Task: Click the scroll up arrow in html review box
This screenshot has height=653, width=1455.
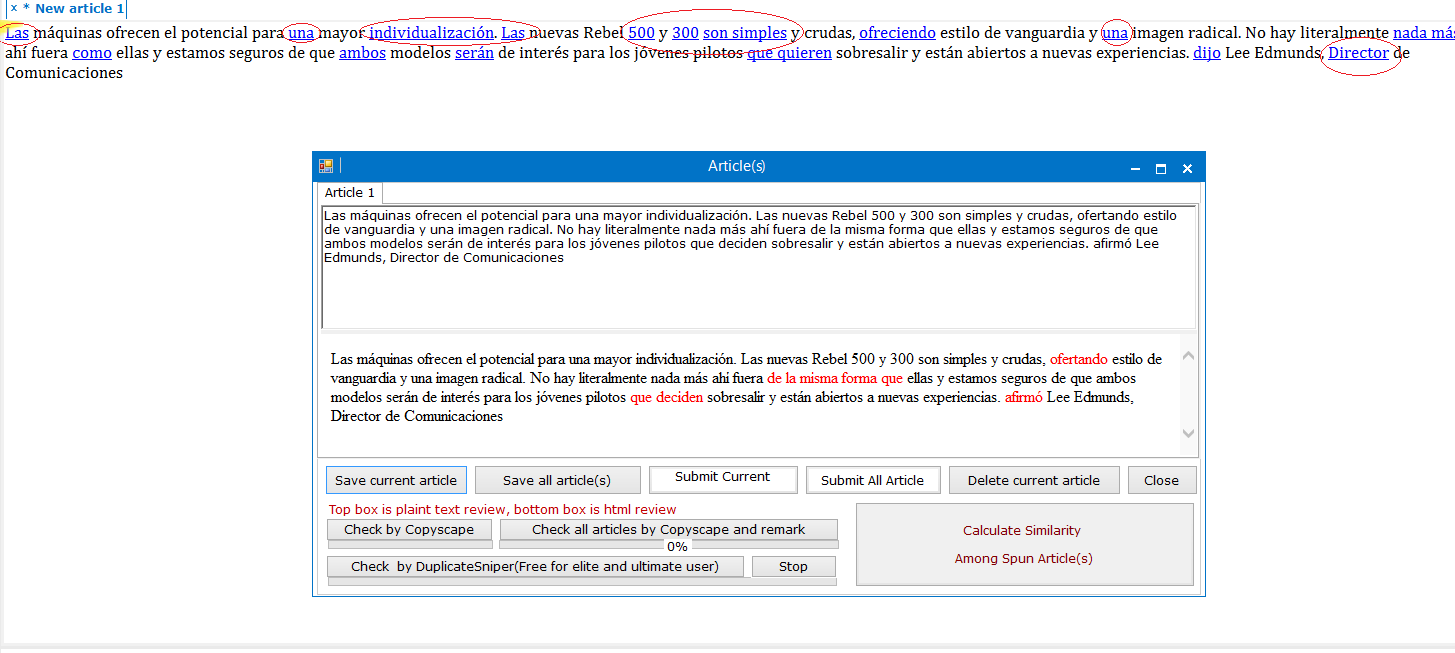Action: 1188,356
